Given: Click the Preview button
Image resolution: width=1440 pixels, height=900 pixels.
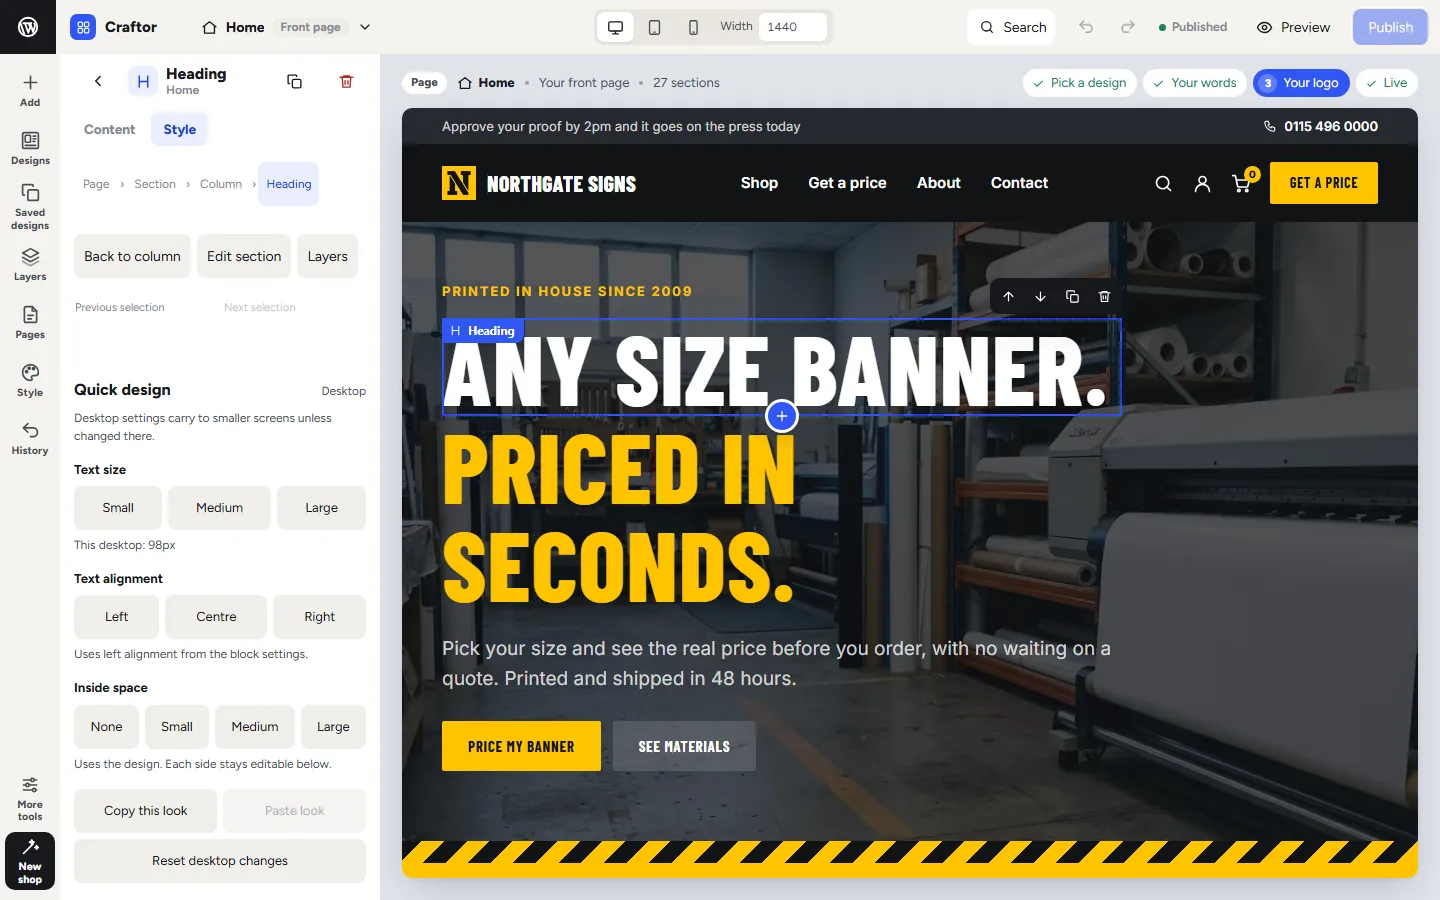Looking at the screenshot, I should point(1293,27).
